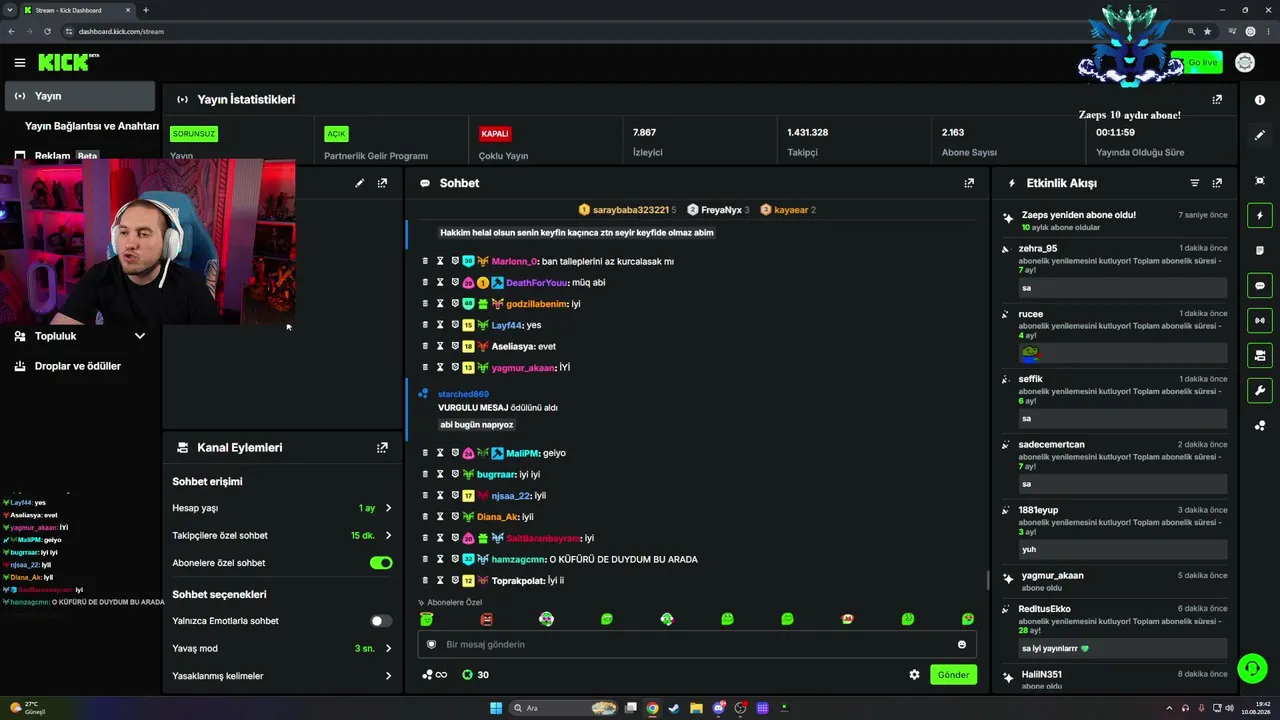Screen dimensions: 1280x720
Task: Open chat settings gear next to Gönder
Action: point(914,675)
